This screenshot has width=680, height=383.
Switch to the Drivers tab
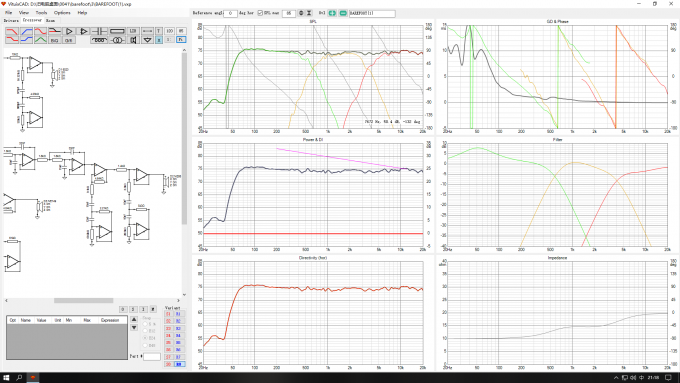11,20
